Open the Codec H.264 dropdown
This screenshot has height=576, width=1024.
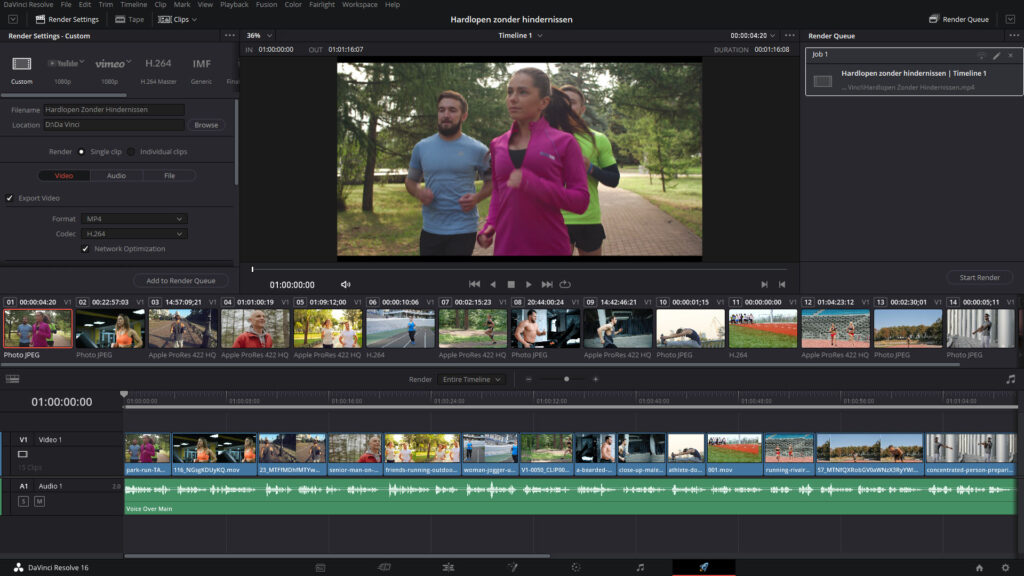(x=135, y=234)
